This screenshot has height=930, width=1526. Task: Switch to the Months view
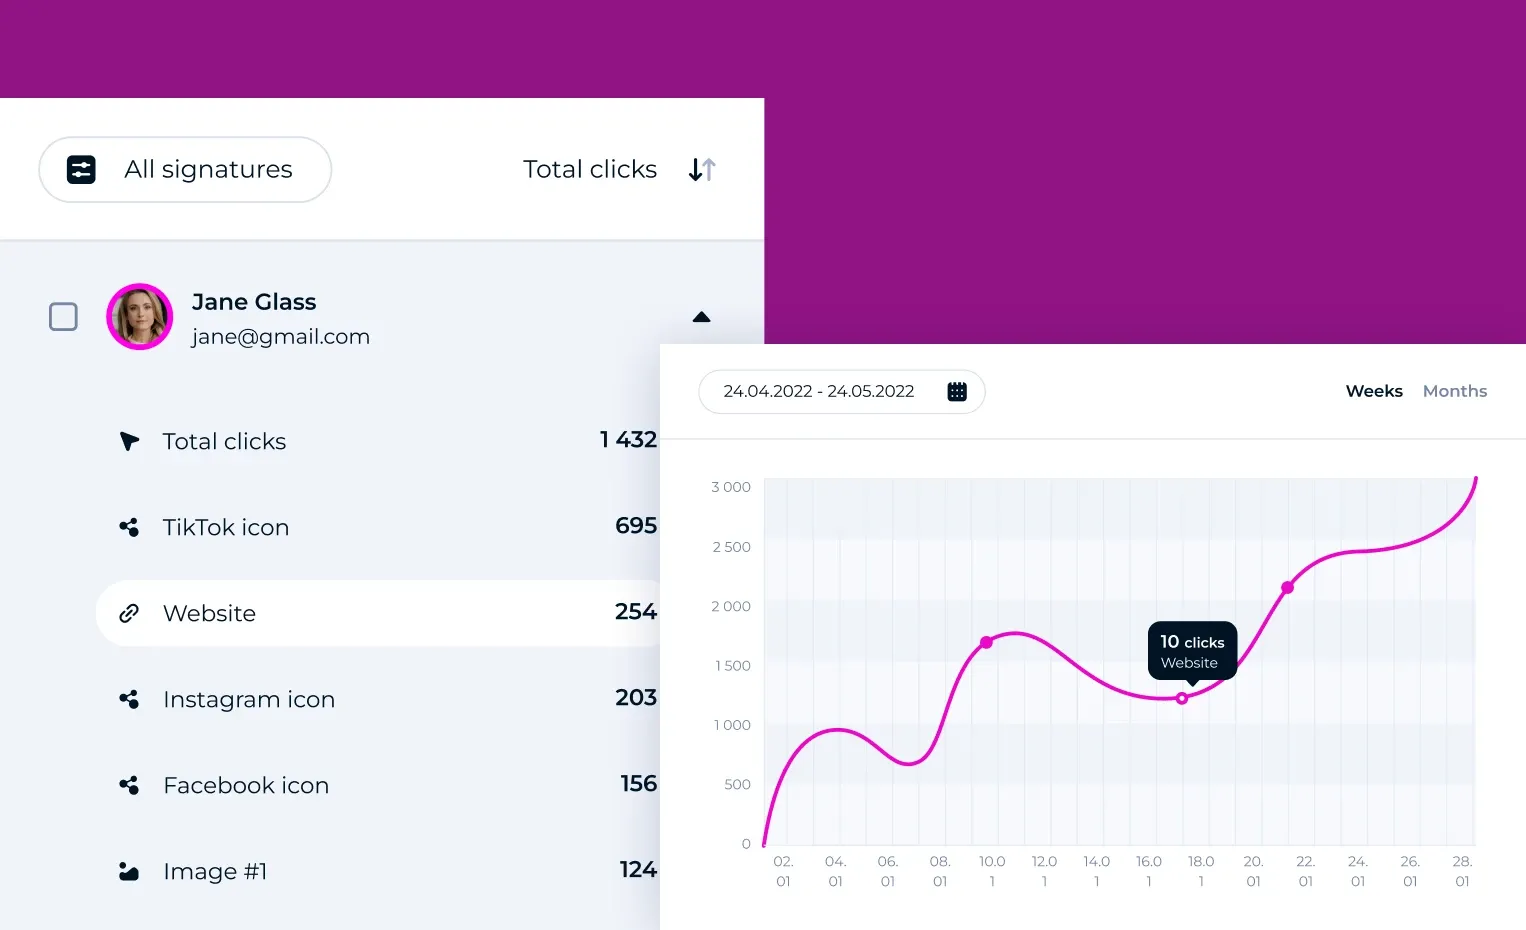coord(1454,391)
